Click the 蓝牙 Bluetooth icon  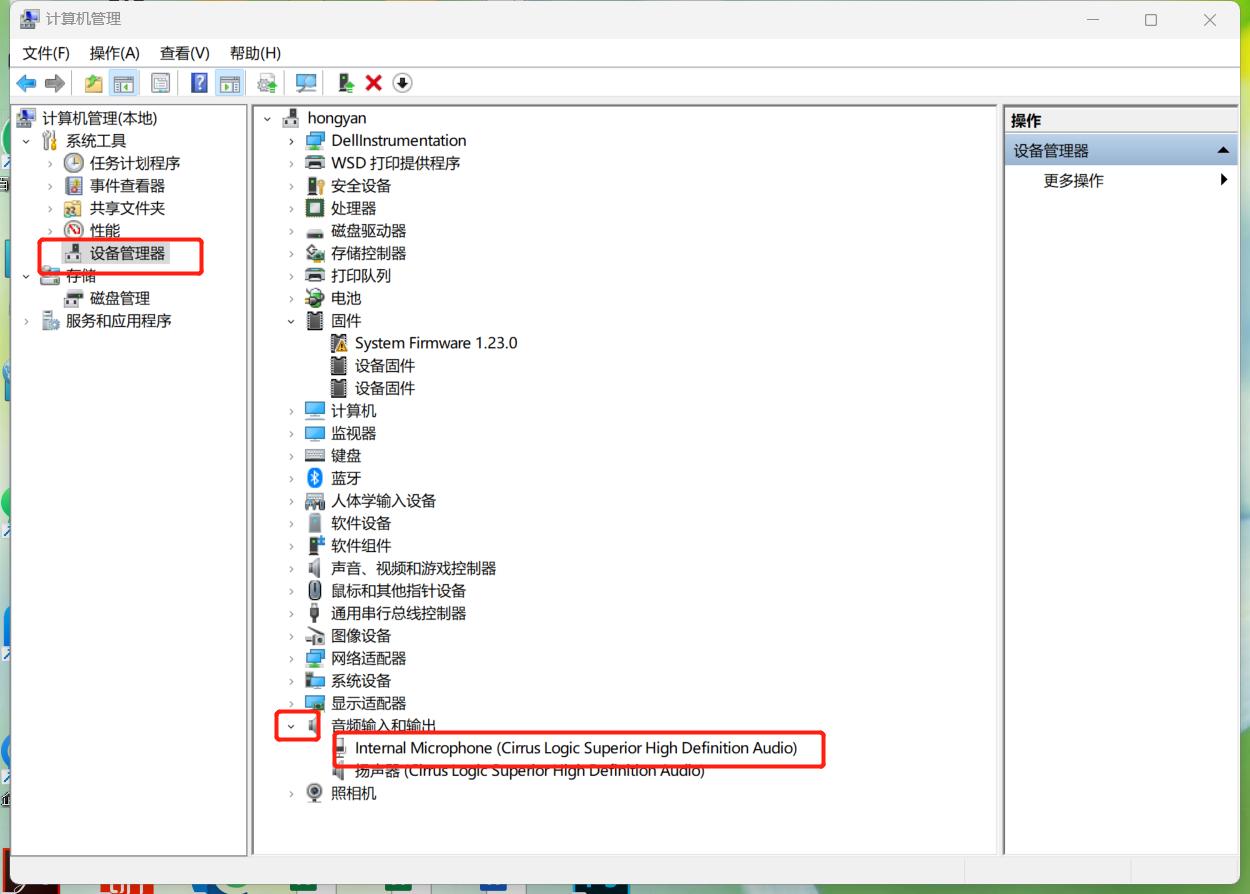315,478
